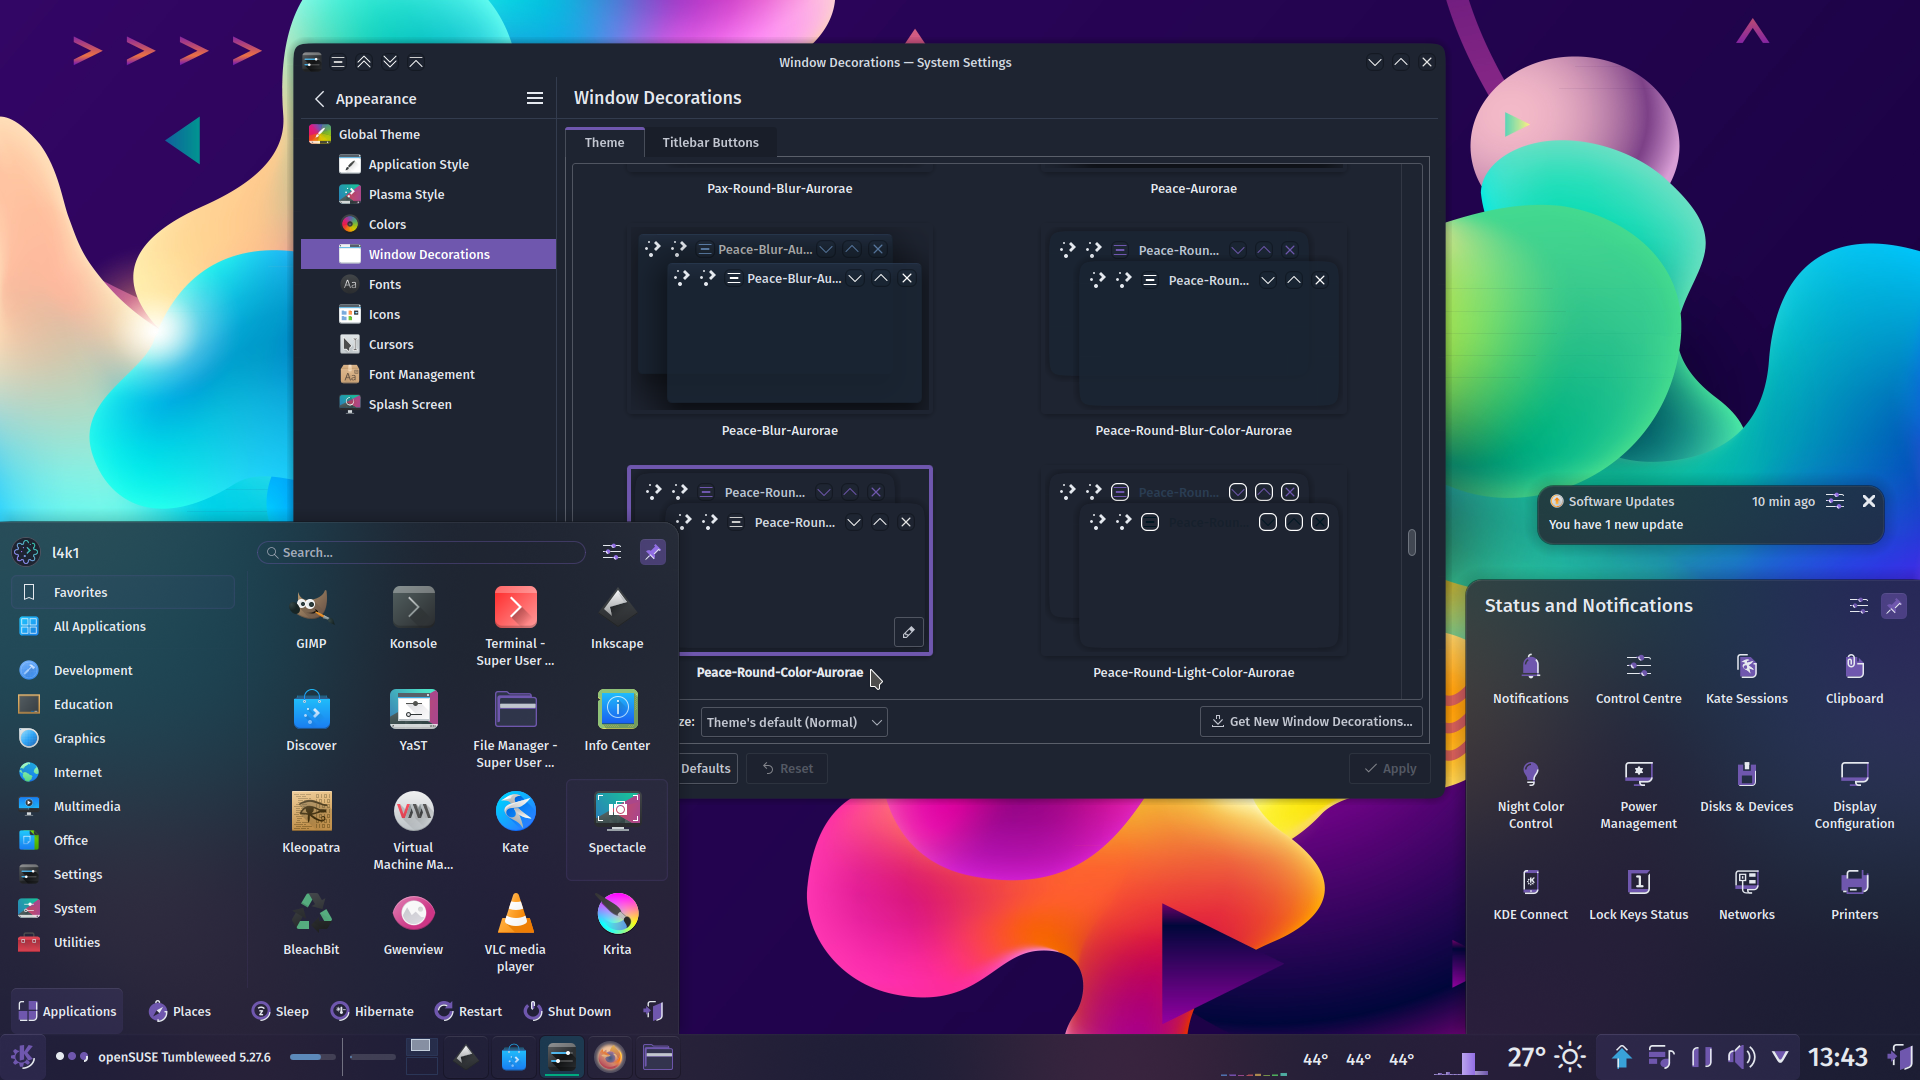Open the Colors settings page

click(x=428, y=224)
